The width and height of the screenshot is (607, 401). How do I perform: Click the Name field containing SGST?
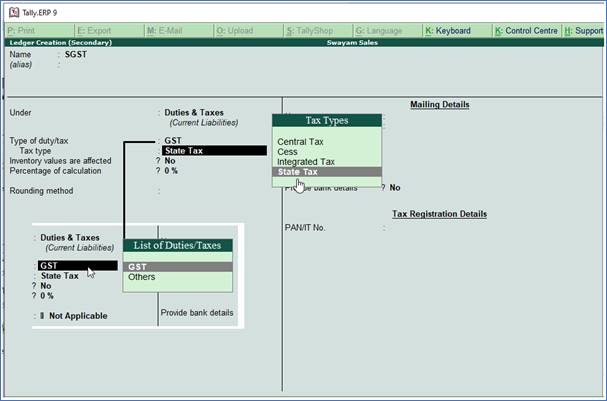pyautogui.click(x=76, y=55)
